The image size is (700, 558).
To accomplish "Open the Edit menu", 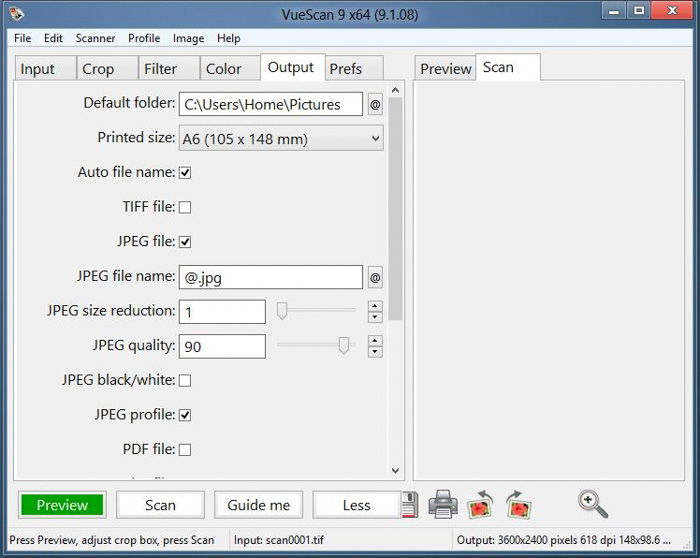I will point(53,38).
